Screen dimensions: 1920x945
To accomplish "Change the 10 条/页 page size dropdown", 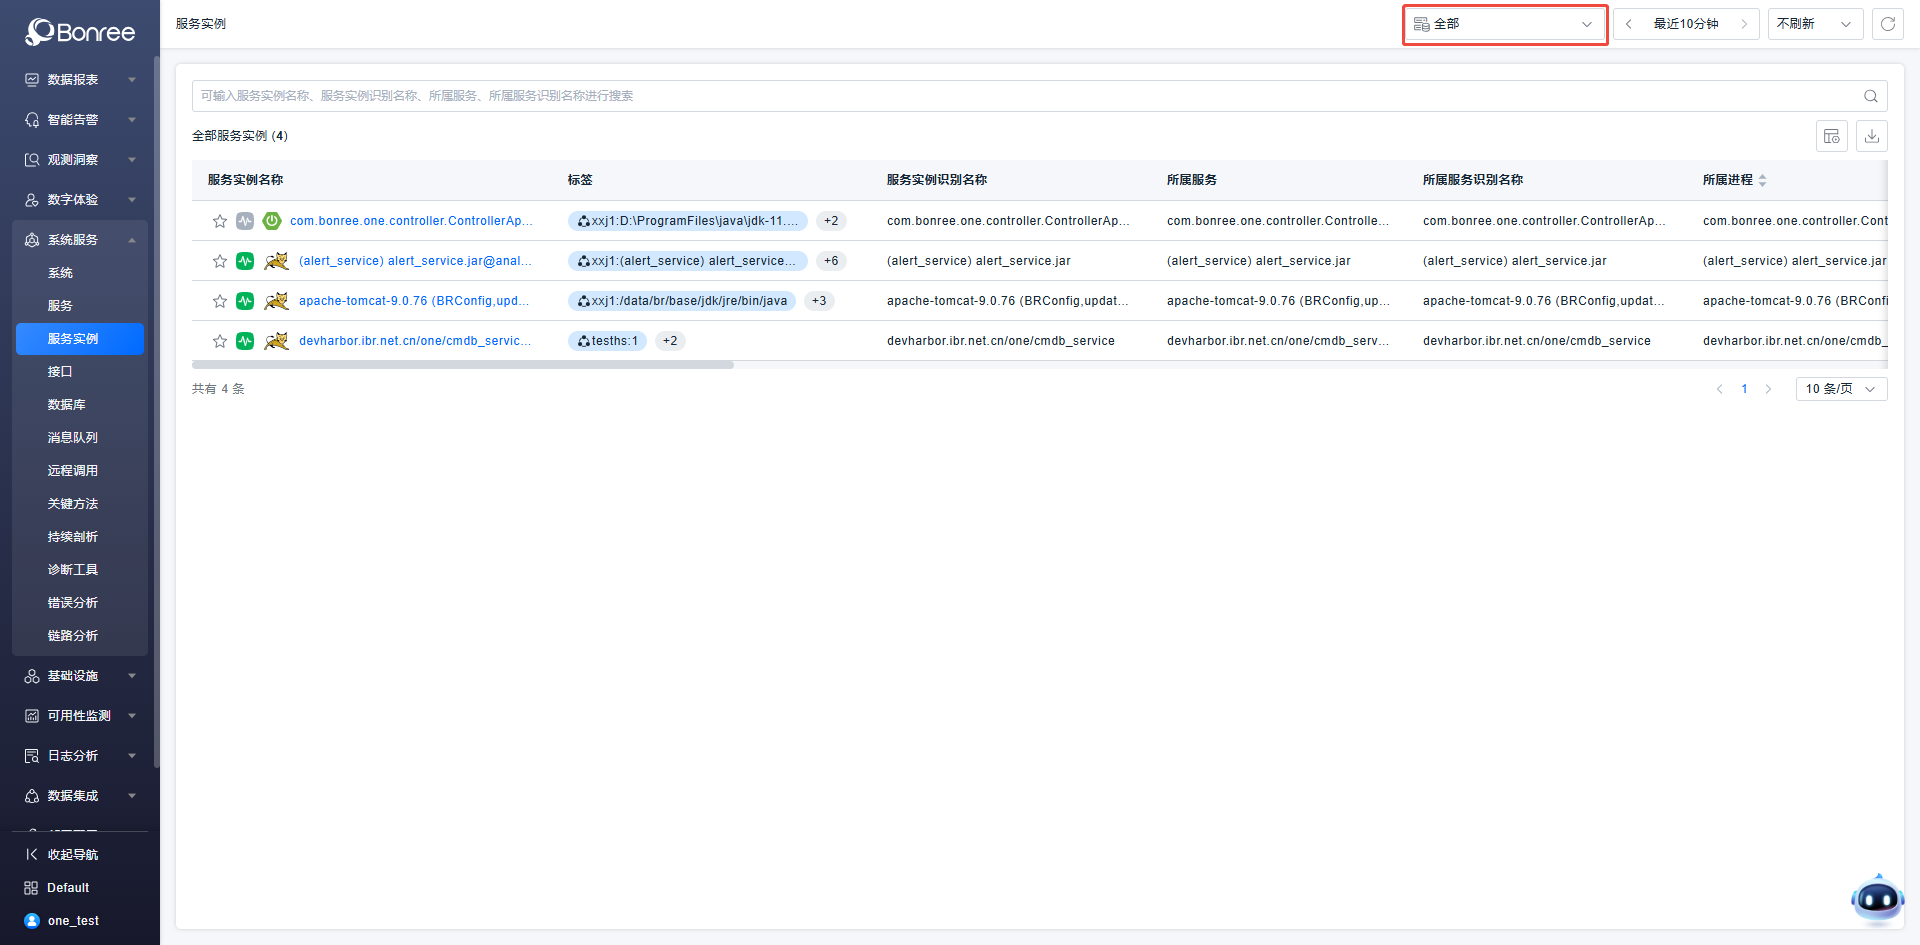I will click(1840, 389).
